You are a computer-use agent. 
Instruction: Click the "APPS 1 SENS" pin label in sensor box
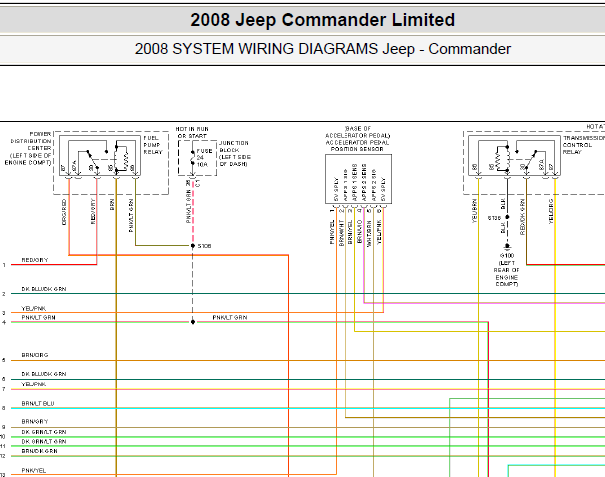click(355, 183)
